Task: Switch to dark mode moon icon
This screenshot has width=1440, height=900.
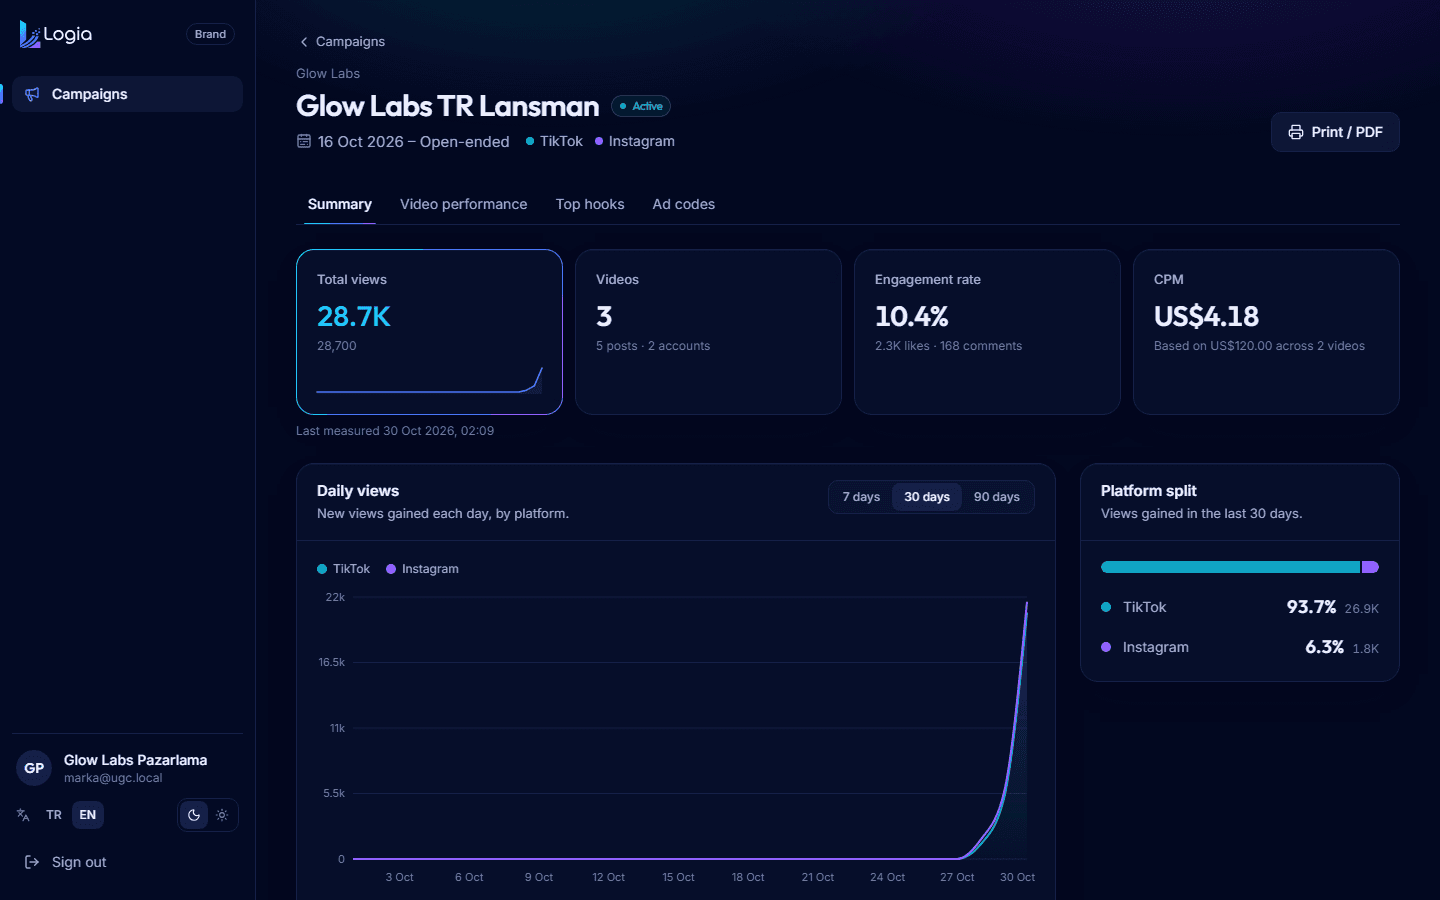Action: pos(194,815)
